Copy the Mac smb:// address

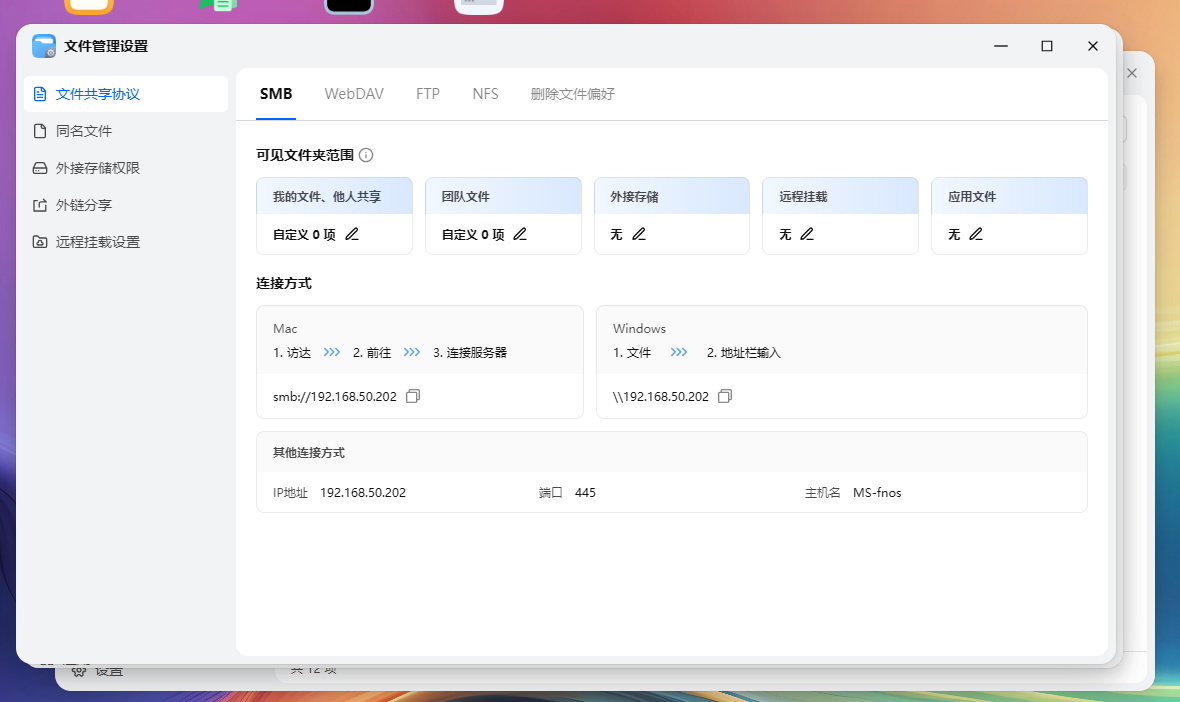pos(413,397)
